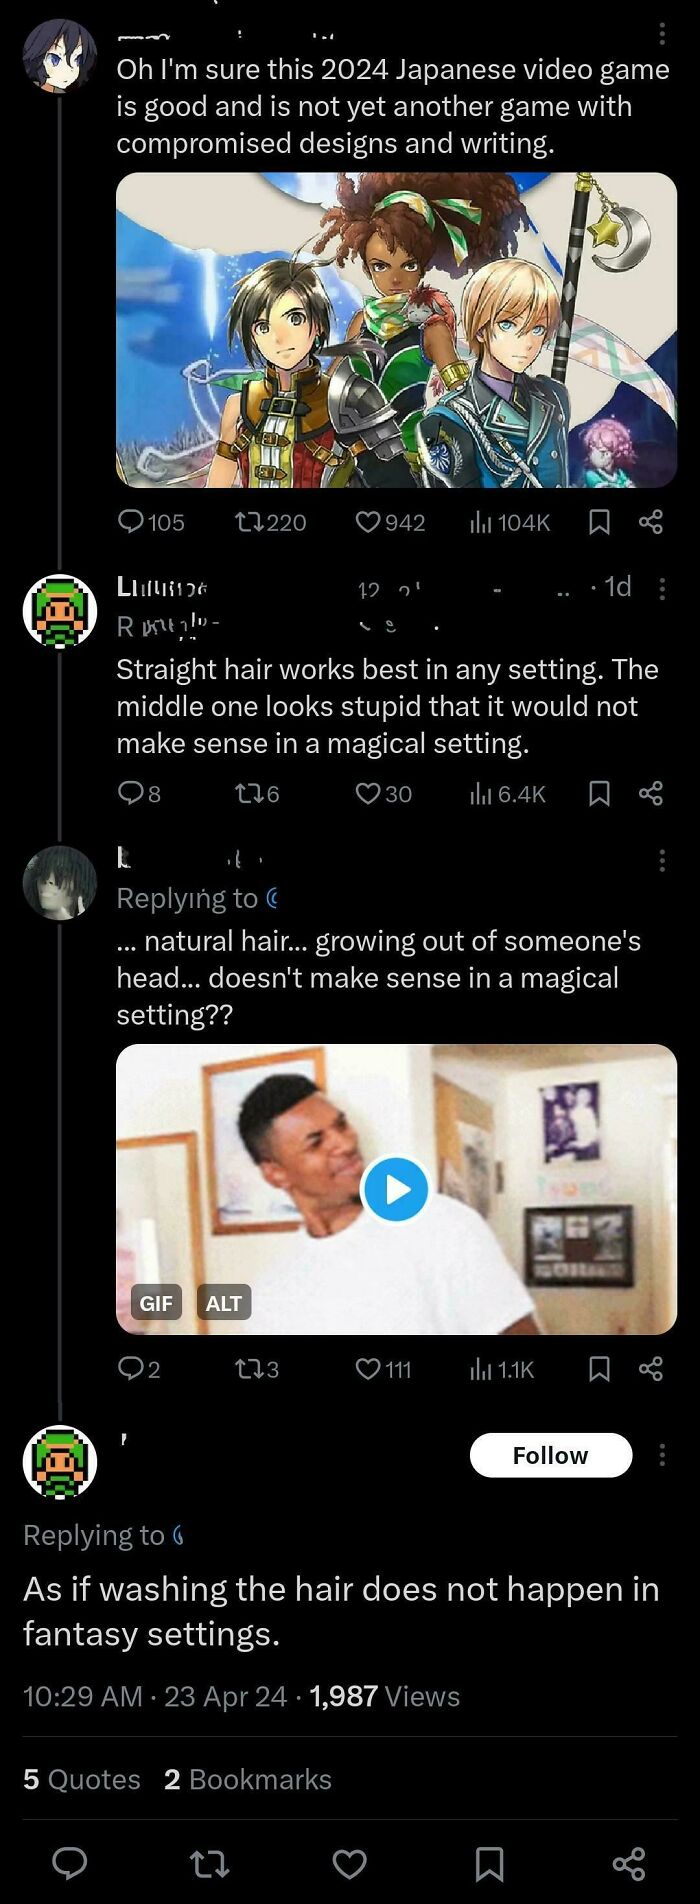The image size is (700, 1904).
Task: Open more options on the top tweet
Action: coord(663,36)
